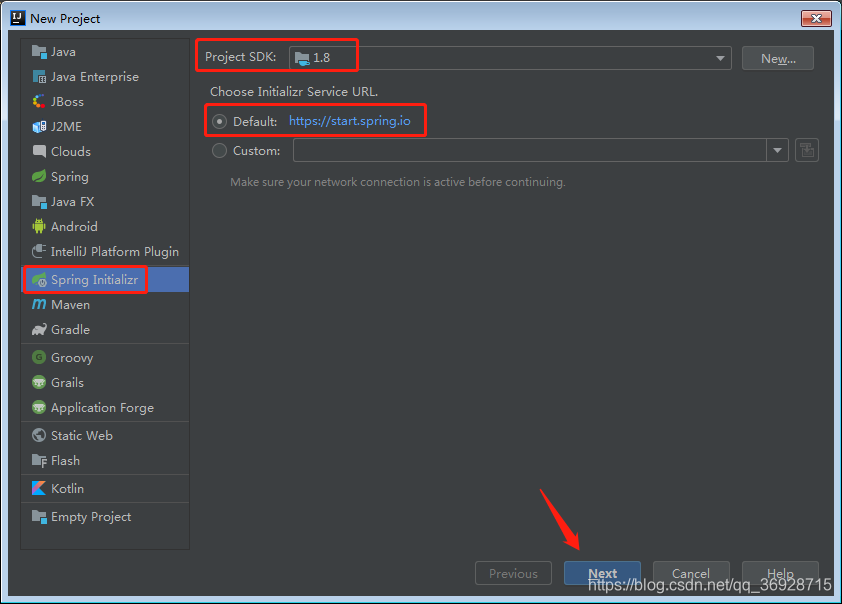The image size is (842, 604).
Task: Click the Help button
Action: click(780, 573)
